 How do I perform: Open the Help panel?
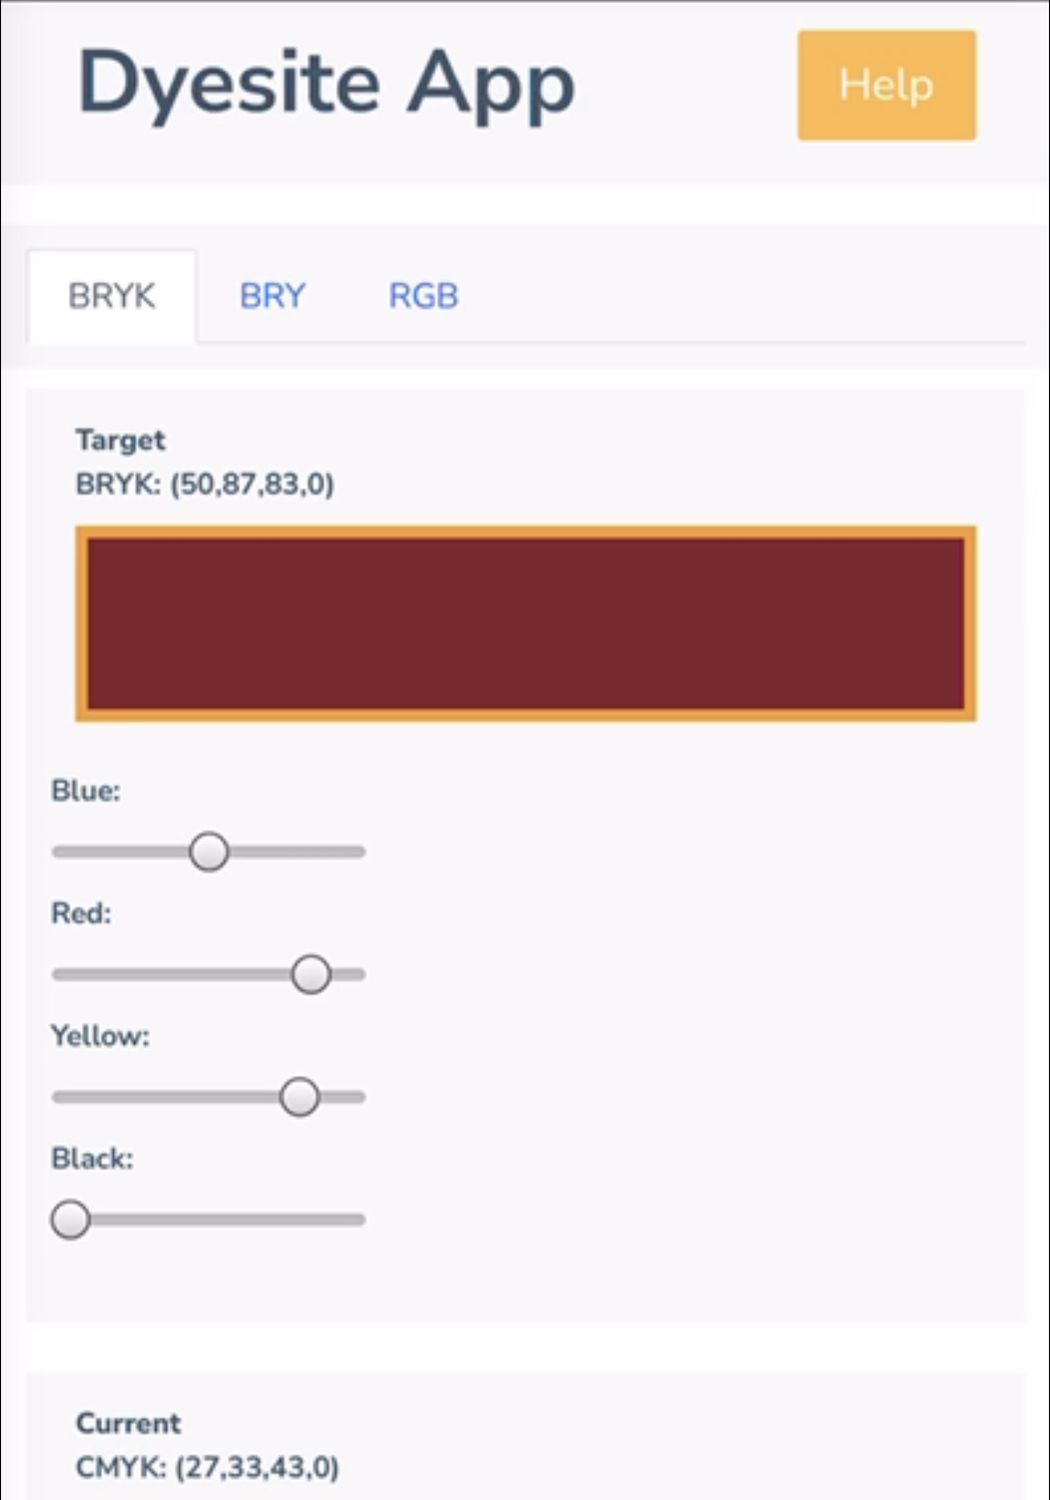(885, 86)
